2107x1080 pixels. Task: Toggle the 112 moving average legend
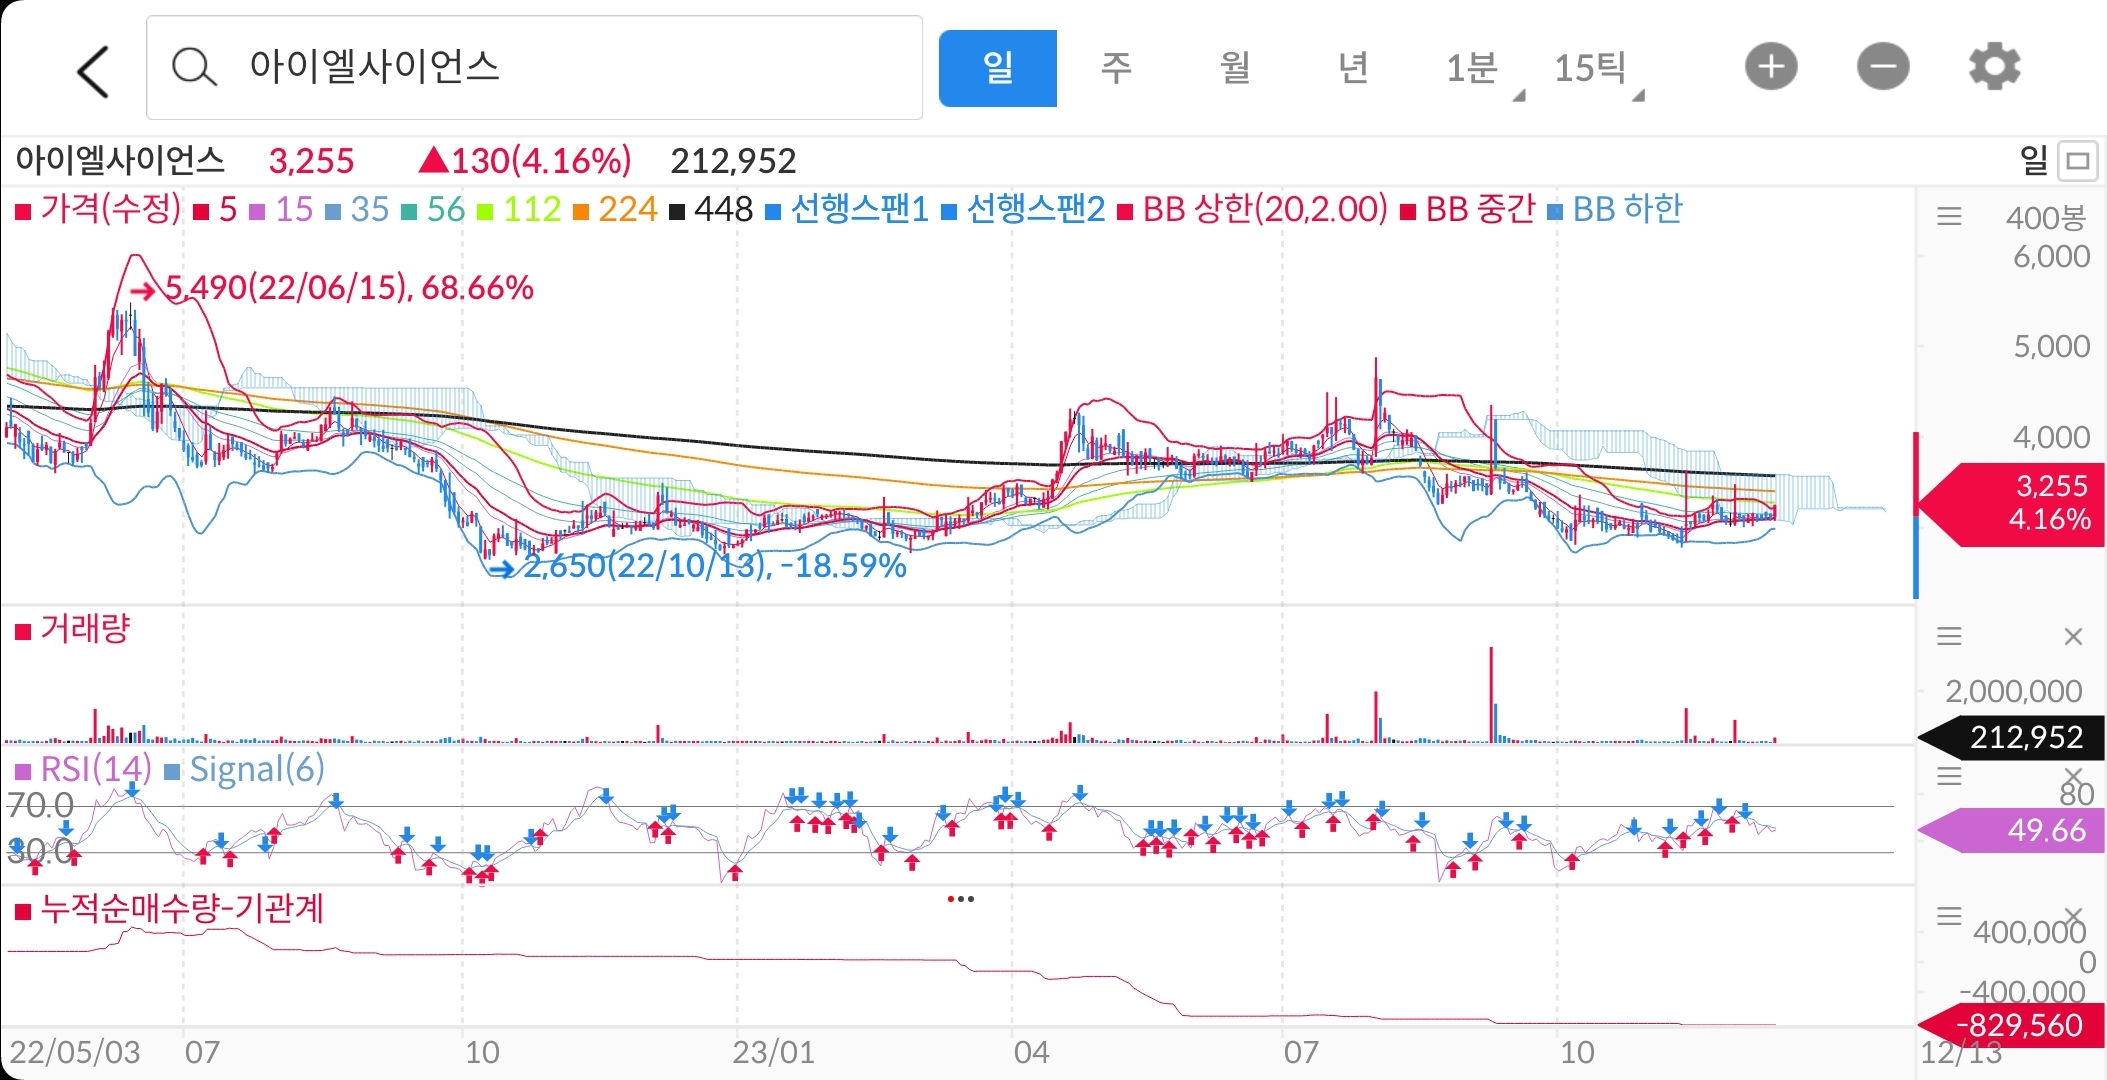click(x=519, y=209)
